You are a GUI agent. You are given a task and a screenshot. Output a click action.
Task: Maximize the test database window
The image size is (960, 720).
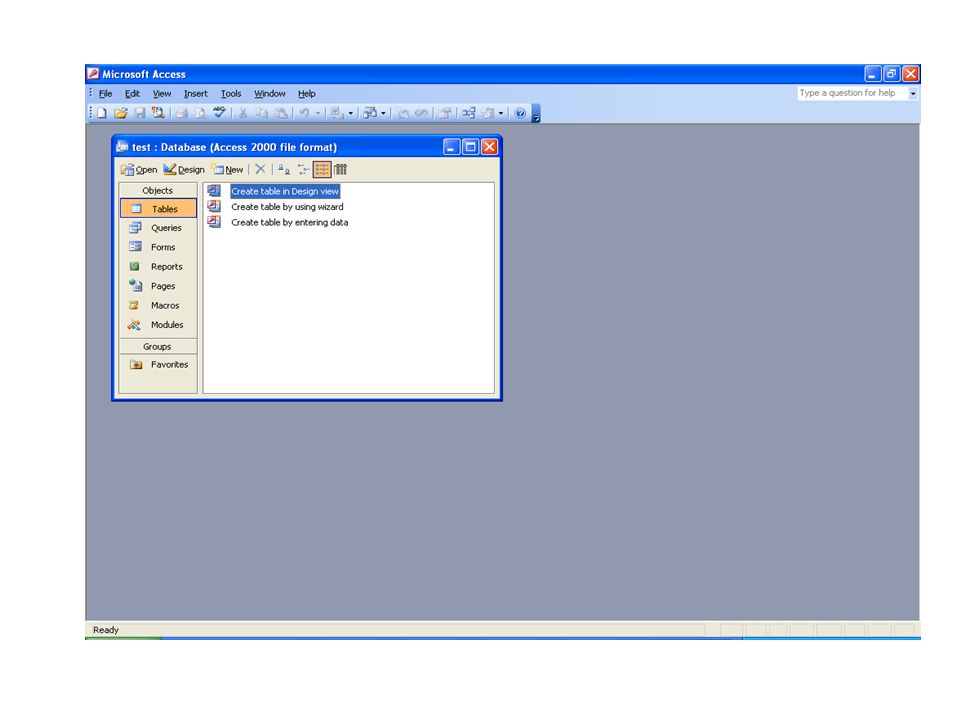(470, 147)
